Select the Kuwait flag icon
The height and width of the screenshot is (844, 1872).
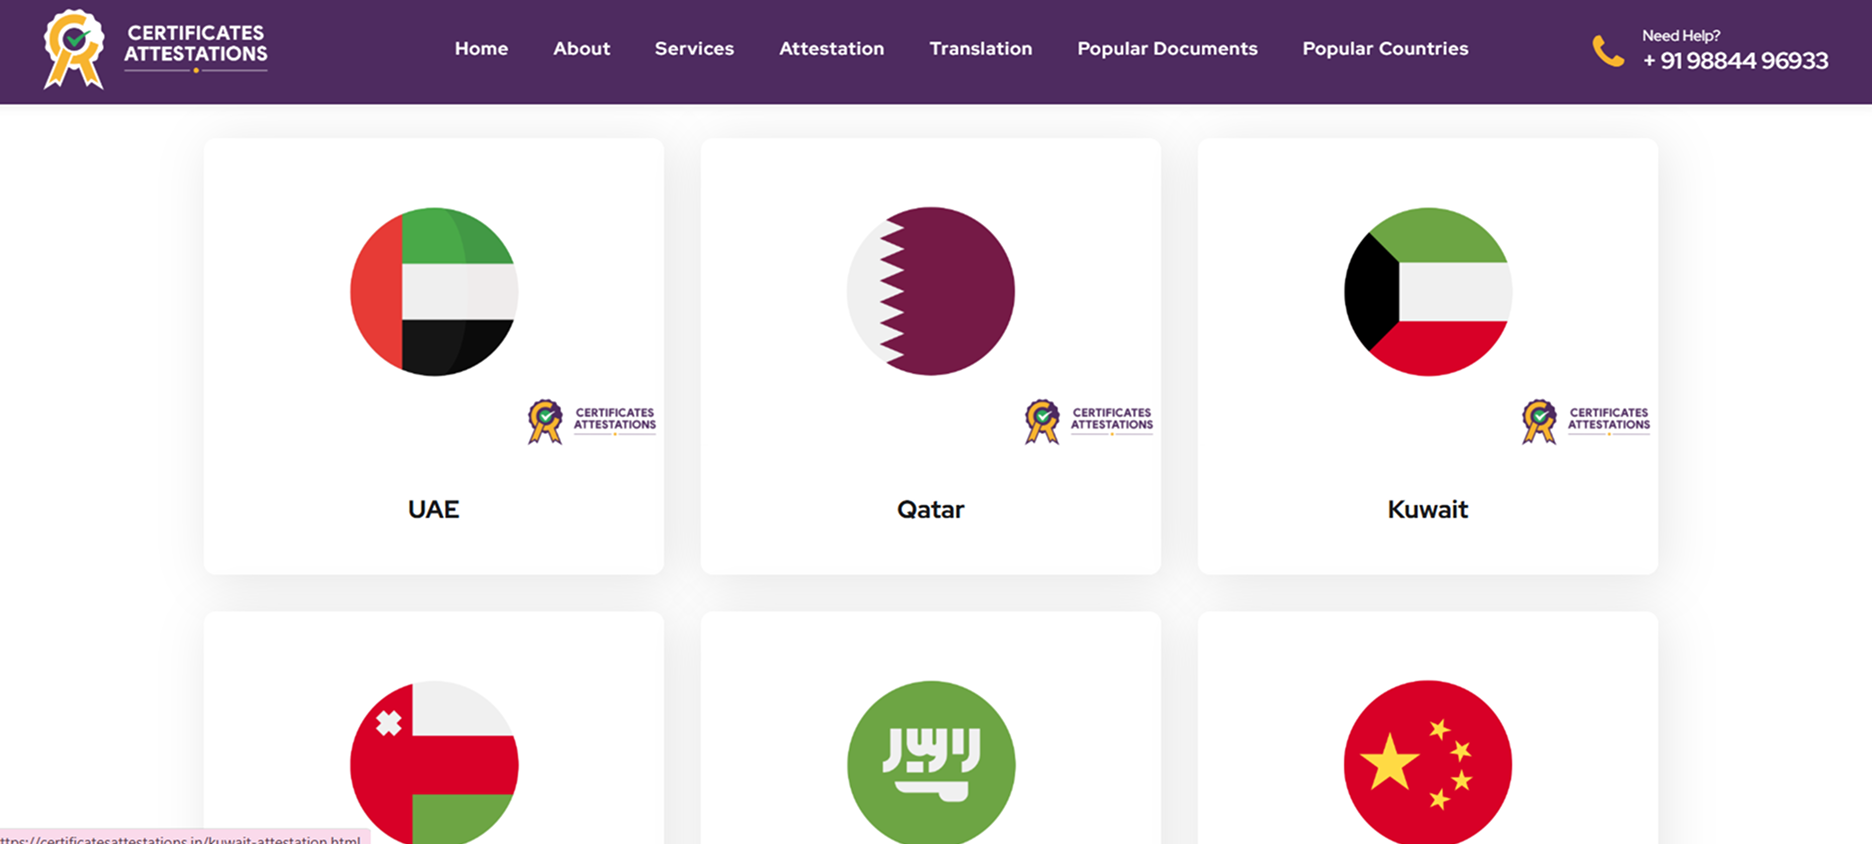(1428, 291)
